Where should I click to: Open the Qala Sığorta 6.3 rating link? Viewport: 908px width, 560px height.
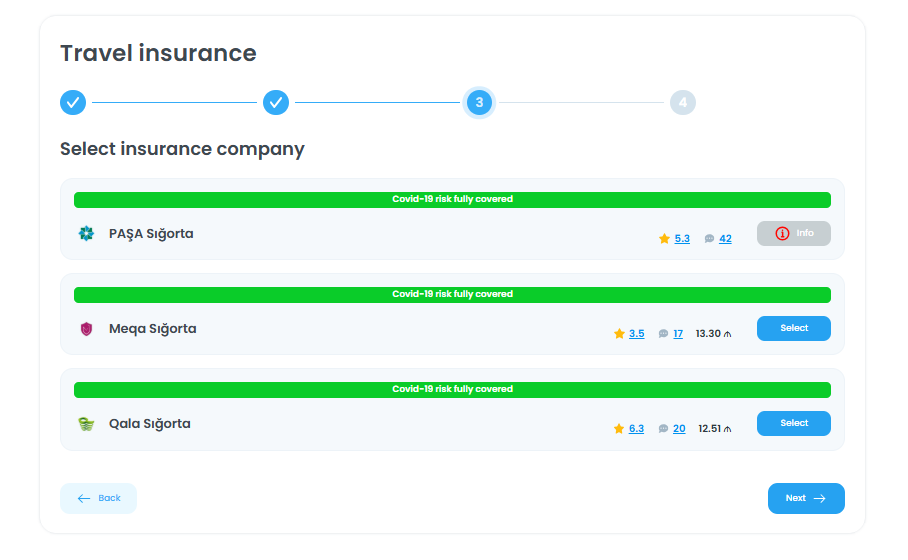point(637,429)
